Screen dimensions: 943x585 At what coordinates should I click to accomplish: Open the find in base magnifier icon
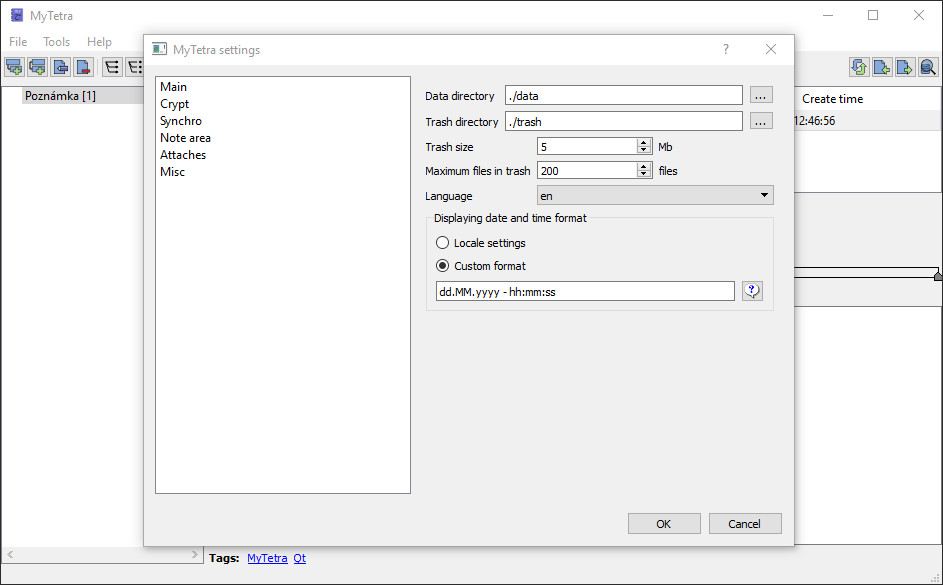coord(928,67)
